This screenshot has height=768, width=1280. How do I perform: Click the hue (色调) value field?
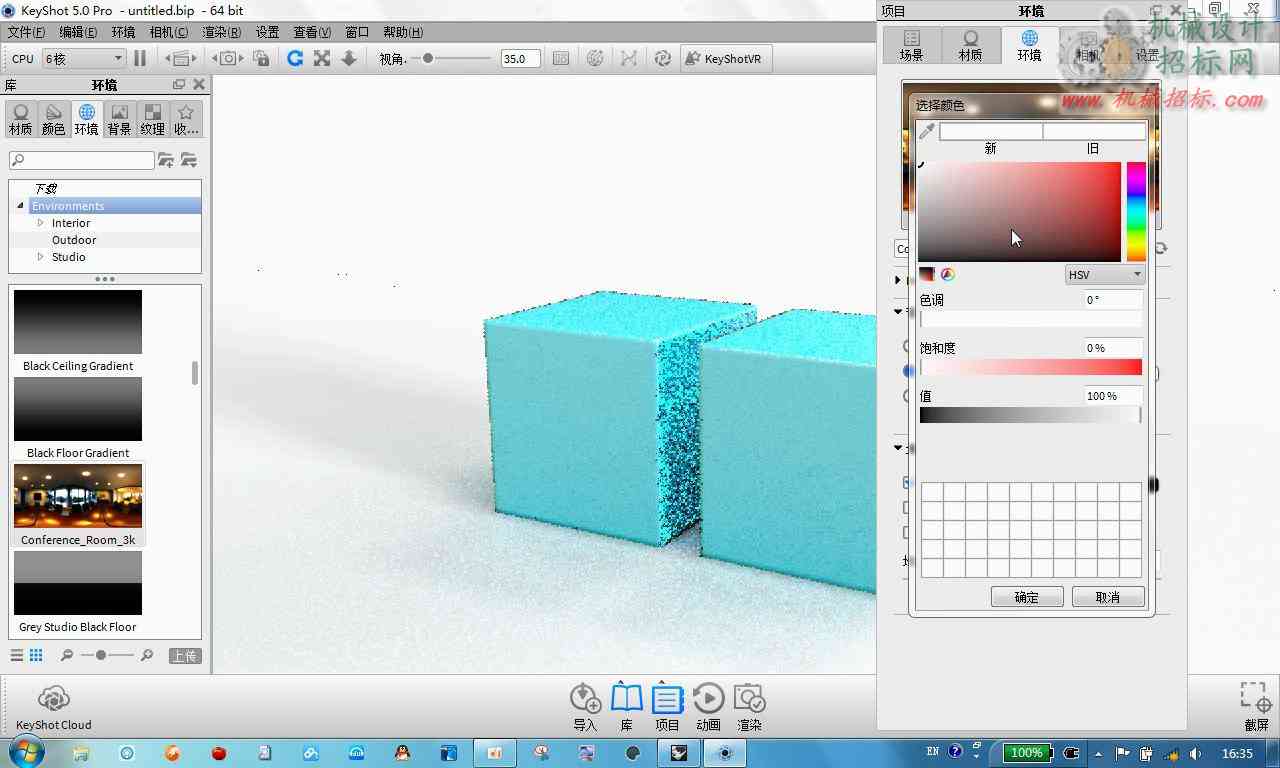pyautogui.click(x=1113, y=300)
